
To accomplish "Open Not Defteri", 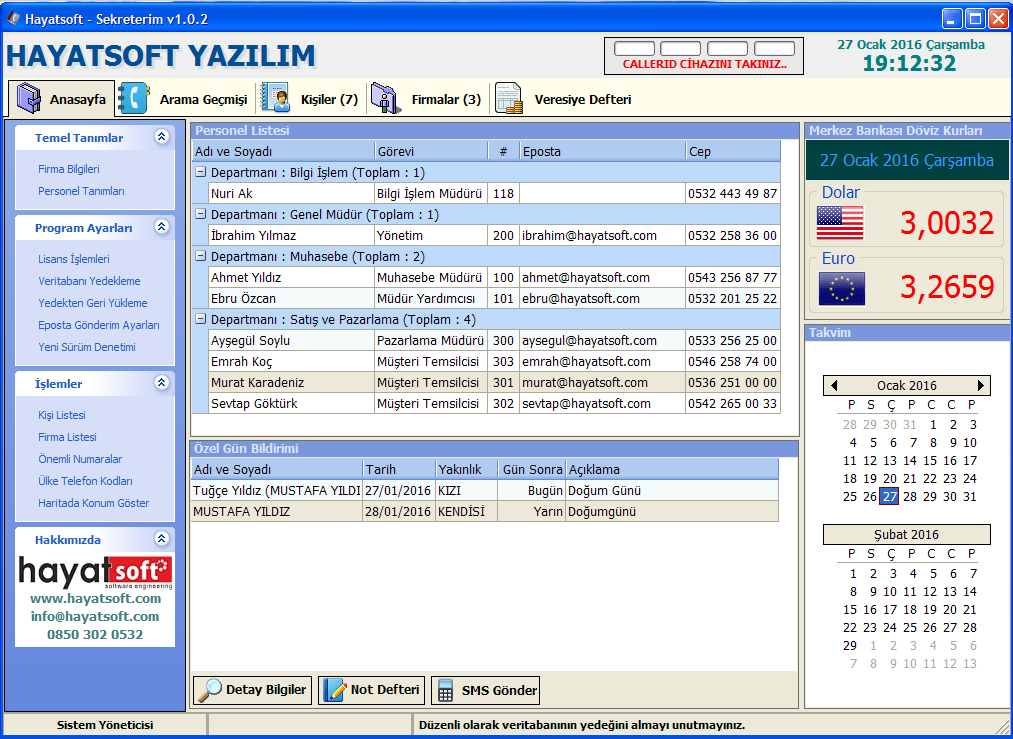I will (371, 690).
